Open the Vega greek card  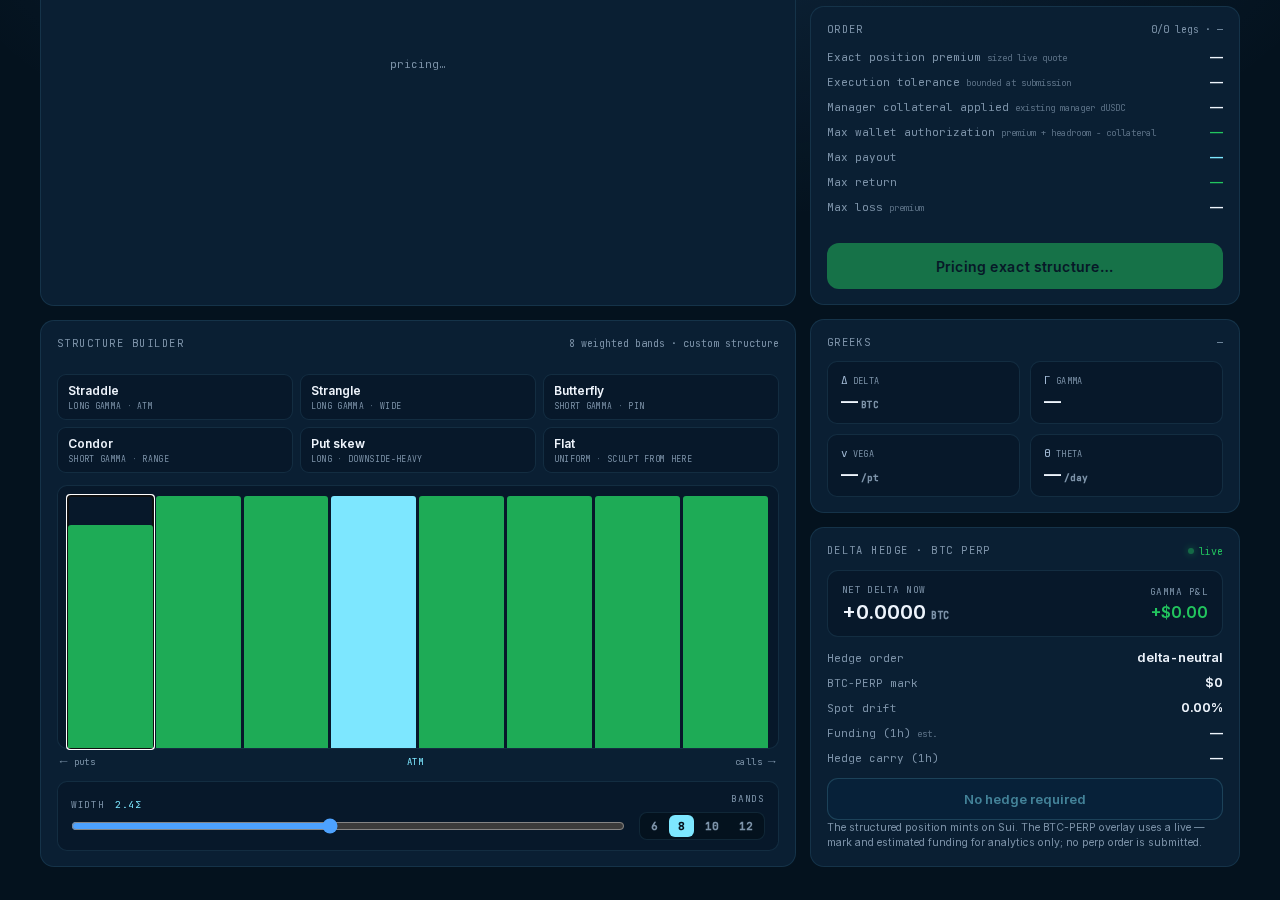pos(923,465)
